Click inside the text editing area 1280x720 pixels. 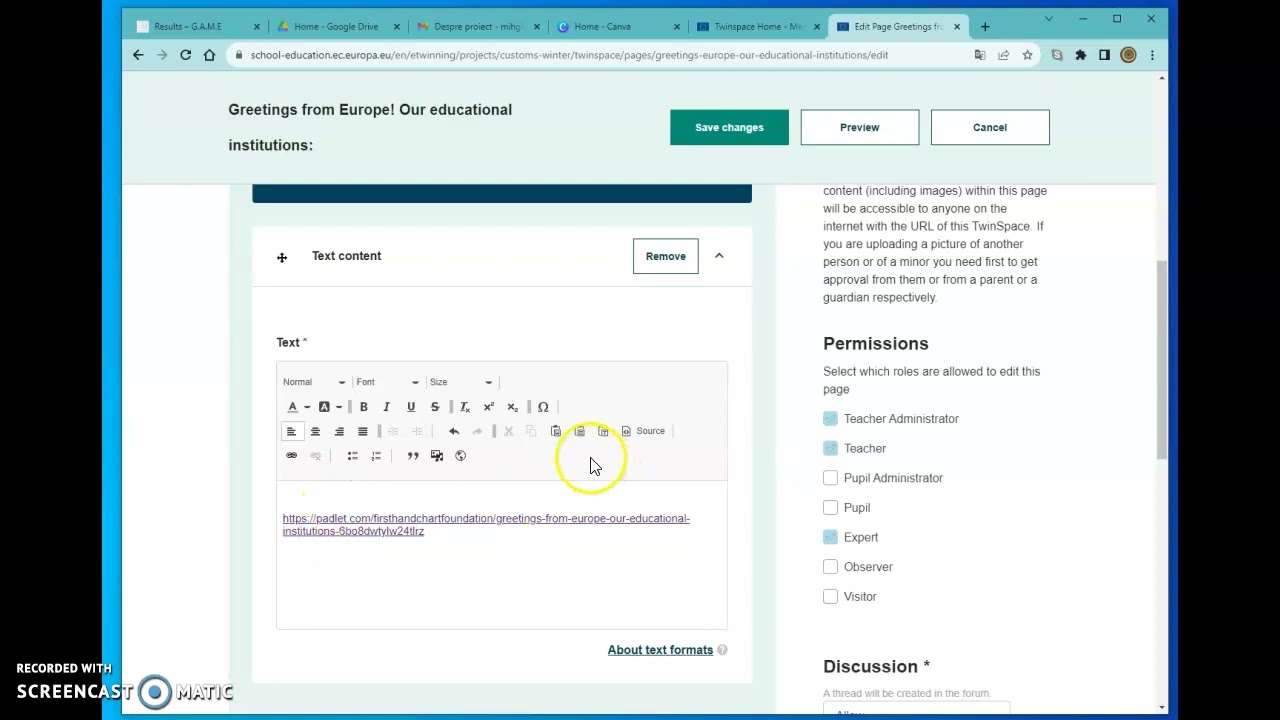pos(502,555)
